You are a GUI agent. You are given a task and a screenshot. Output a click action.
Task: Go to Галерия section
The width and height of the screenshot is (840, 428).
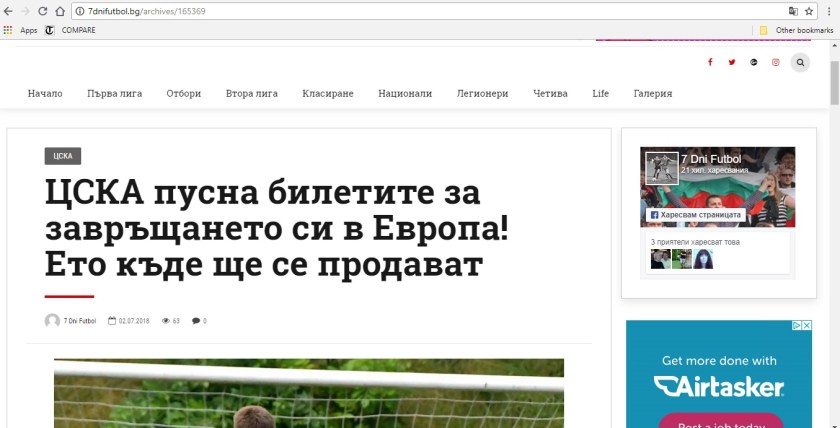pyautogui.click(x=652, y=93)
